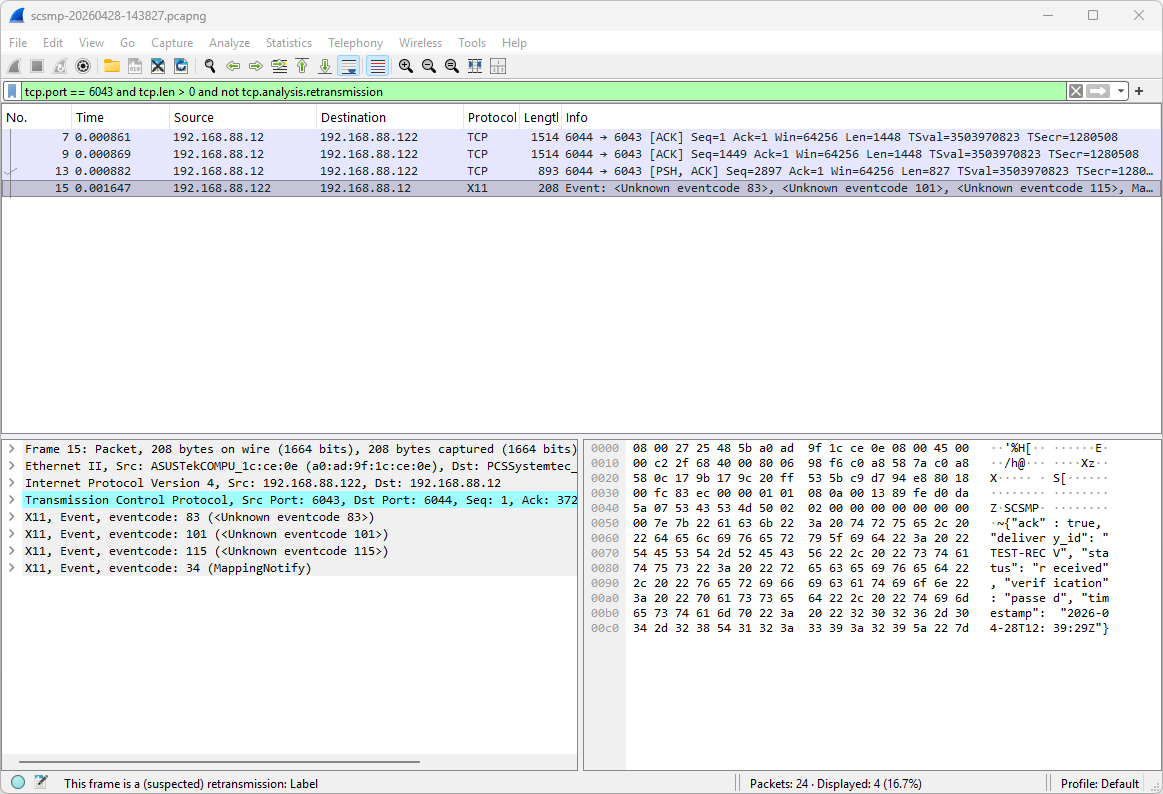Expand Internet Protocol Version 4 node

[12, 483]
